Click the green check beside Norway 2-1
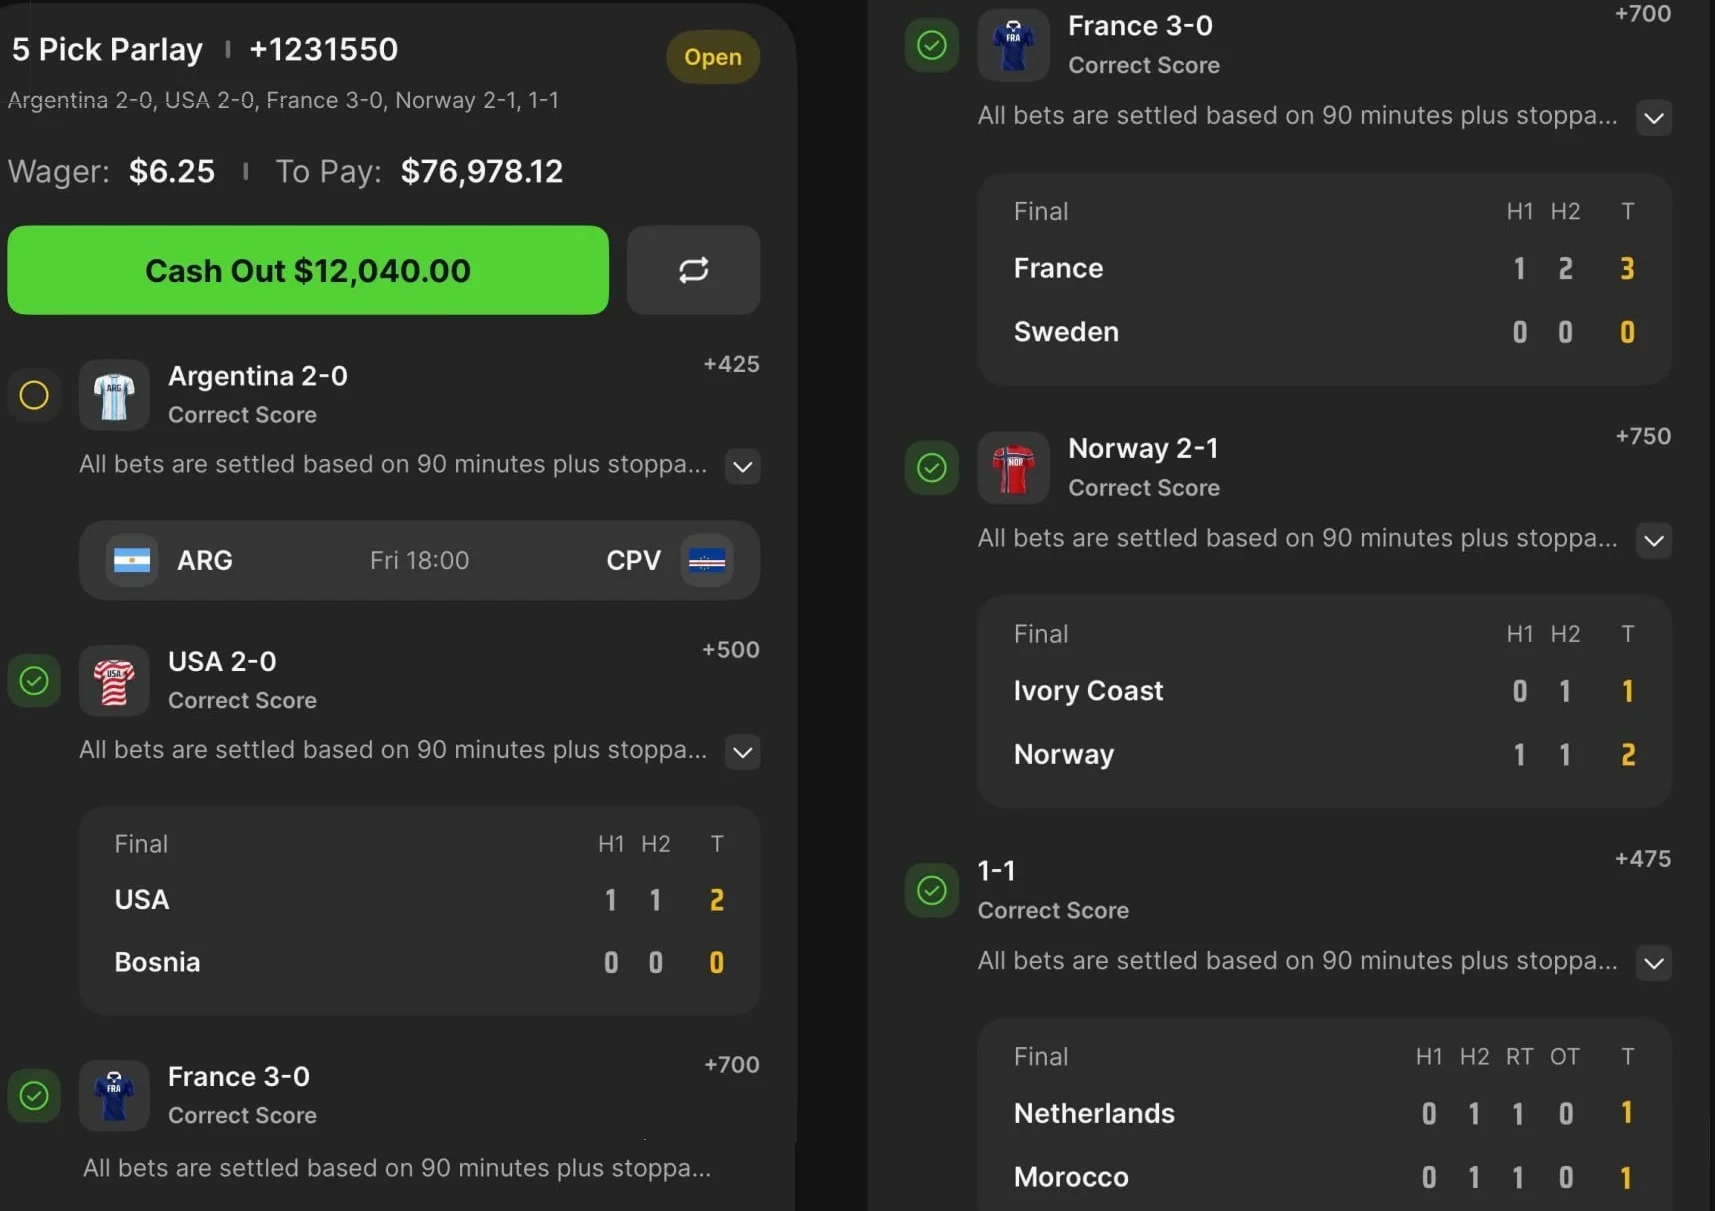 (931, 467)
